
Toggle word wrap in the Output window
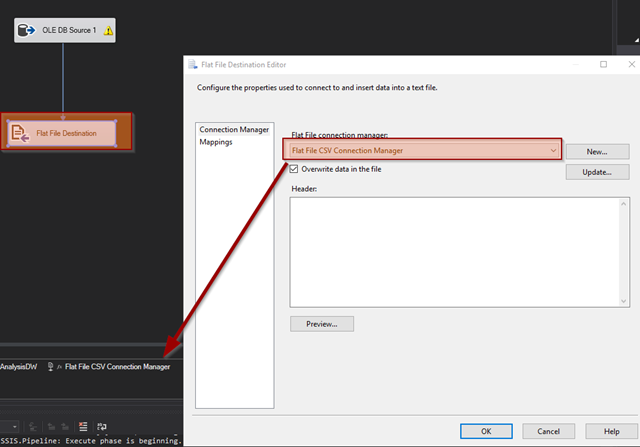[x=102, y=427]
